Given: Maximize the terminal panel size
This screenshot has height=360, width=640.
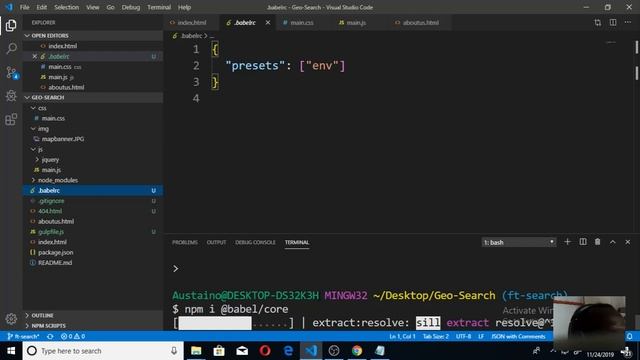Looking at the screenshot, I should (x=613, y=242).
